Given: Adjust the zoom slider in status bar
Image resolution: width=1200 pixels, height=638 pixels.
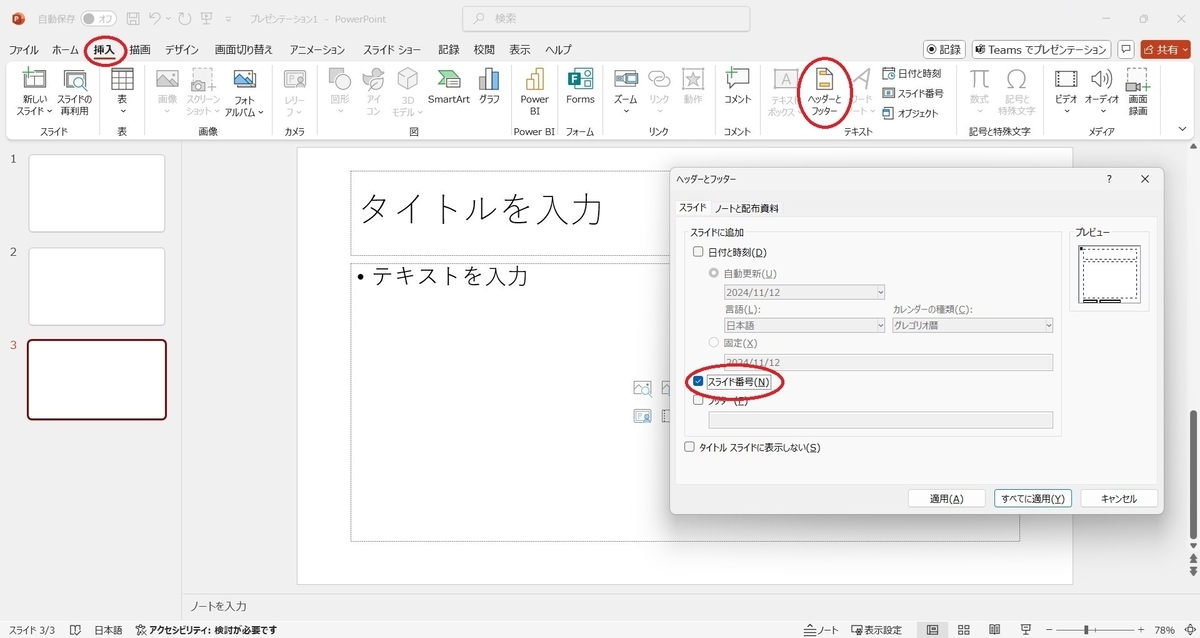Looking at the screenshot, I should pos(1086,630).
